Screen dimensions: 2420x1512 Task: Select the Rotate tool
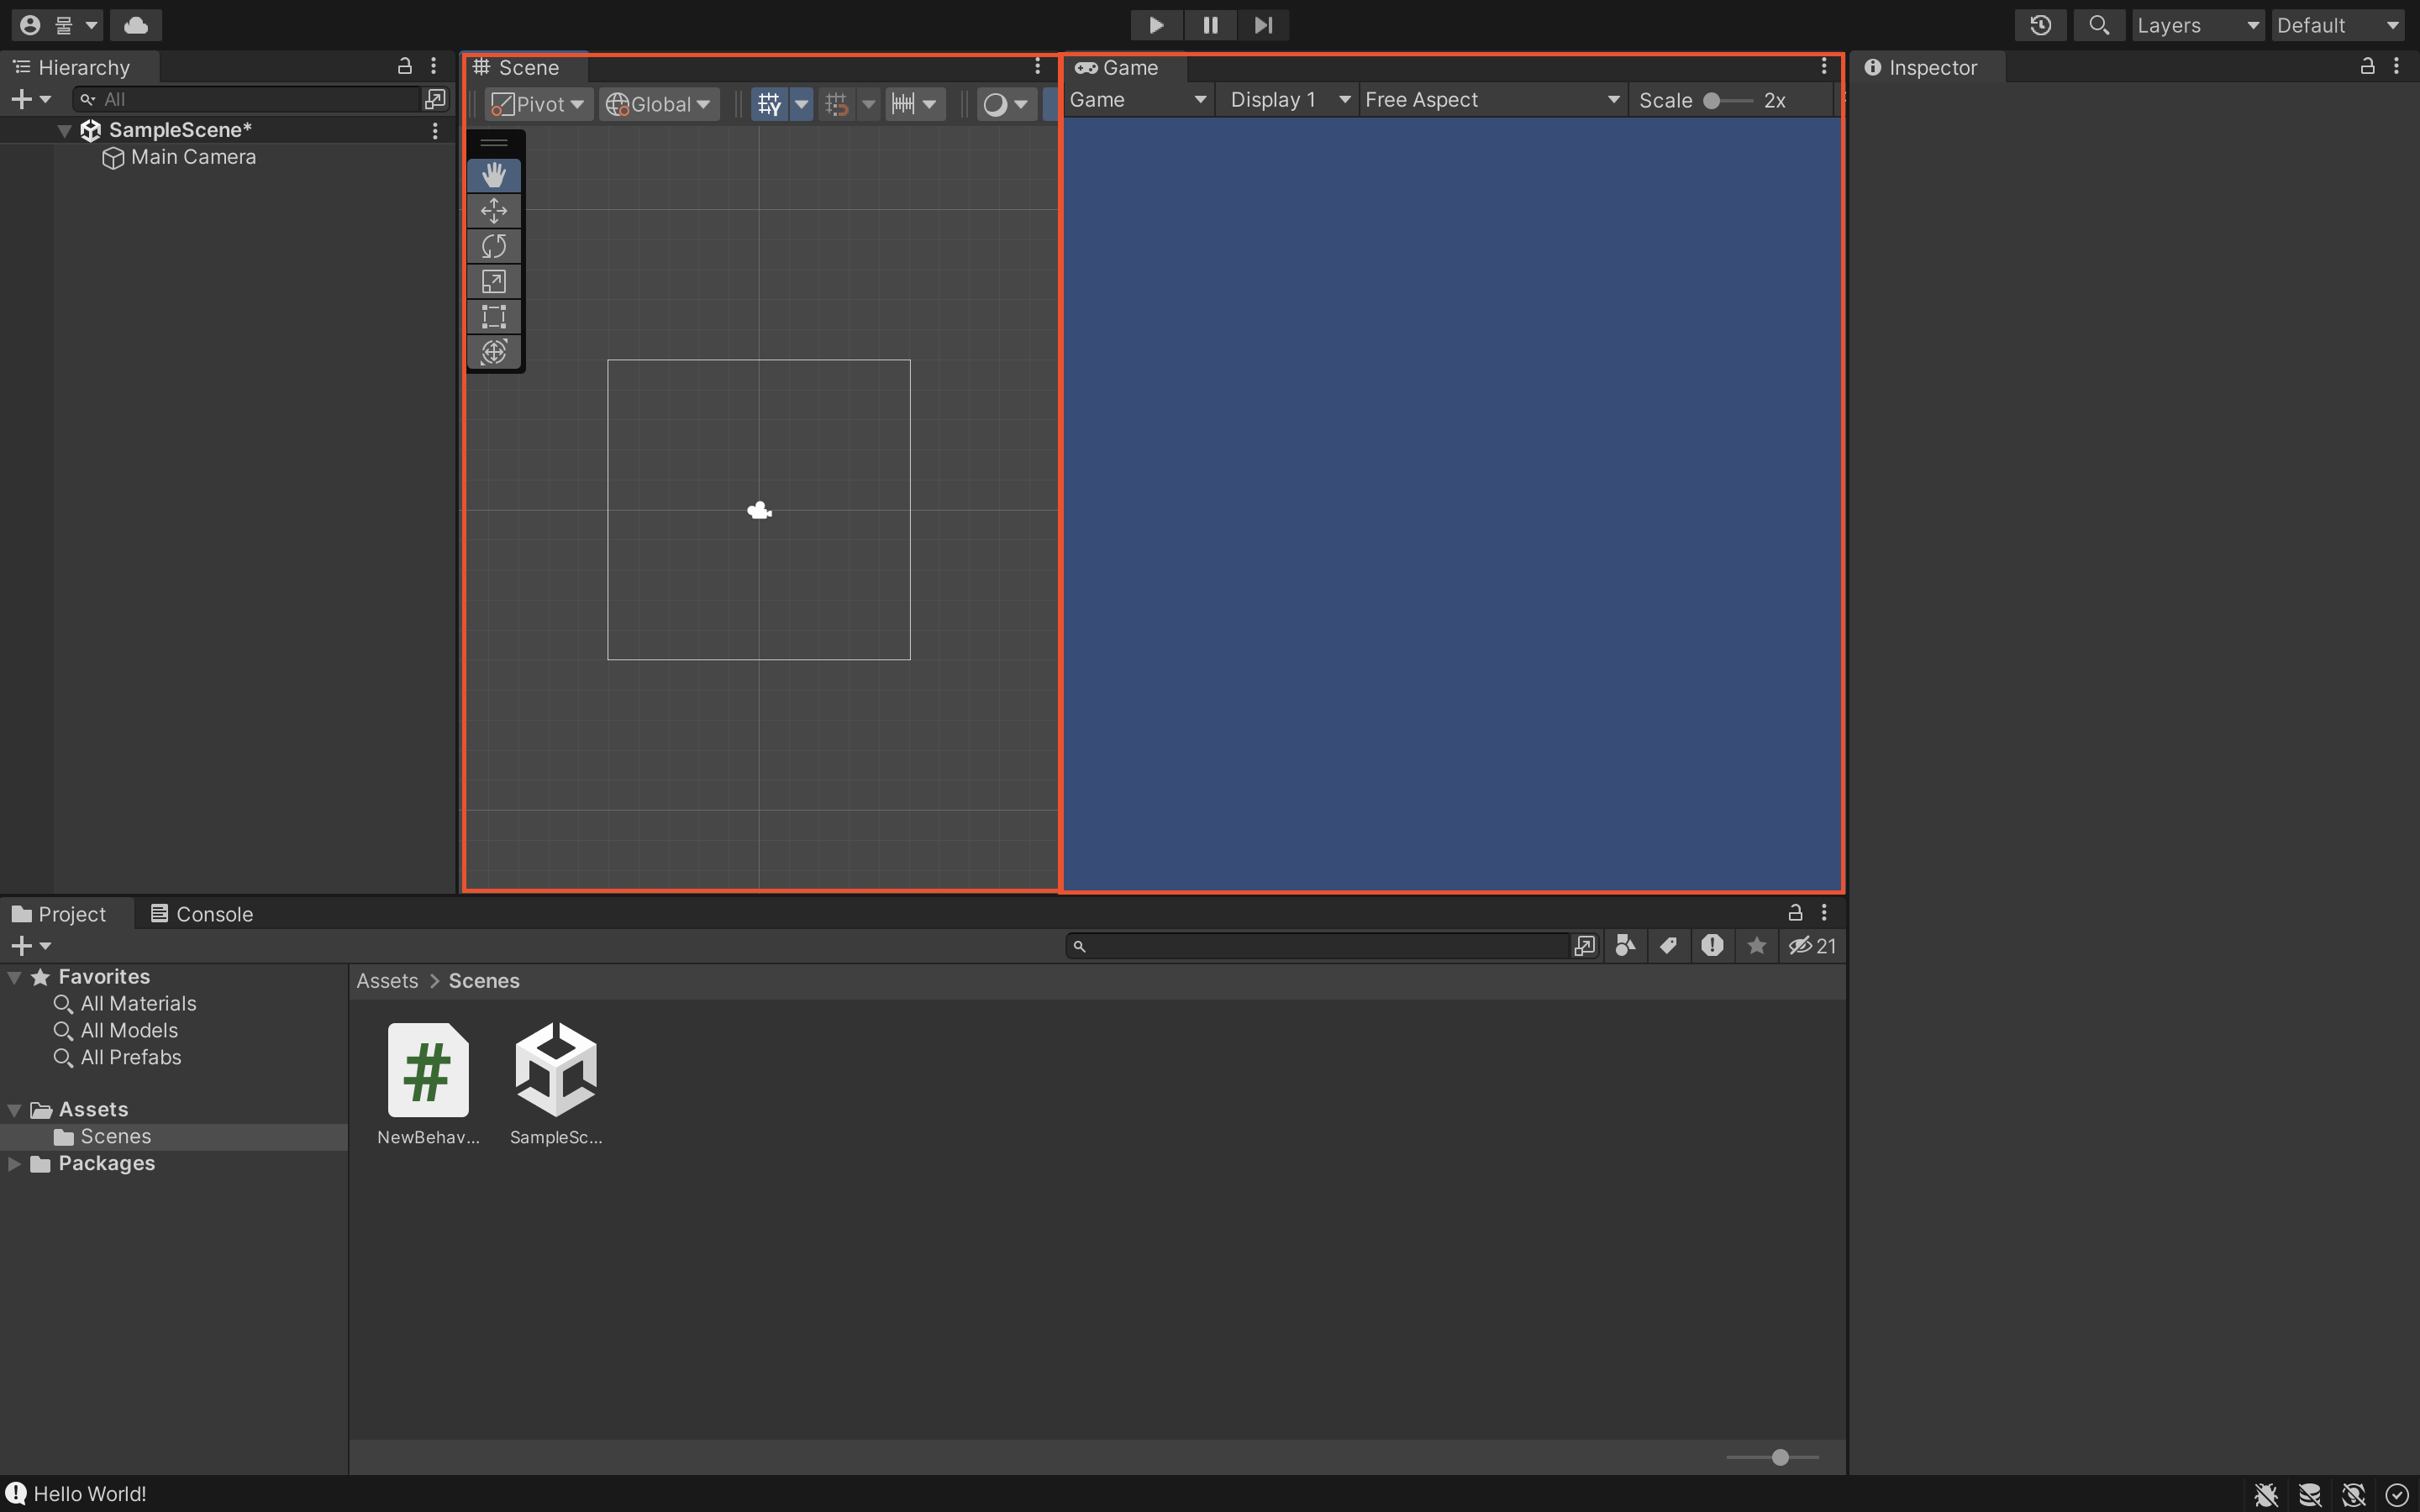coord(494,246)
